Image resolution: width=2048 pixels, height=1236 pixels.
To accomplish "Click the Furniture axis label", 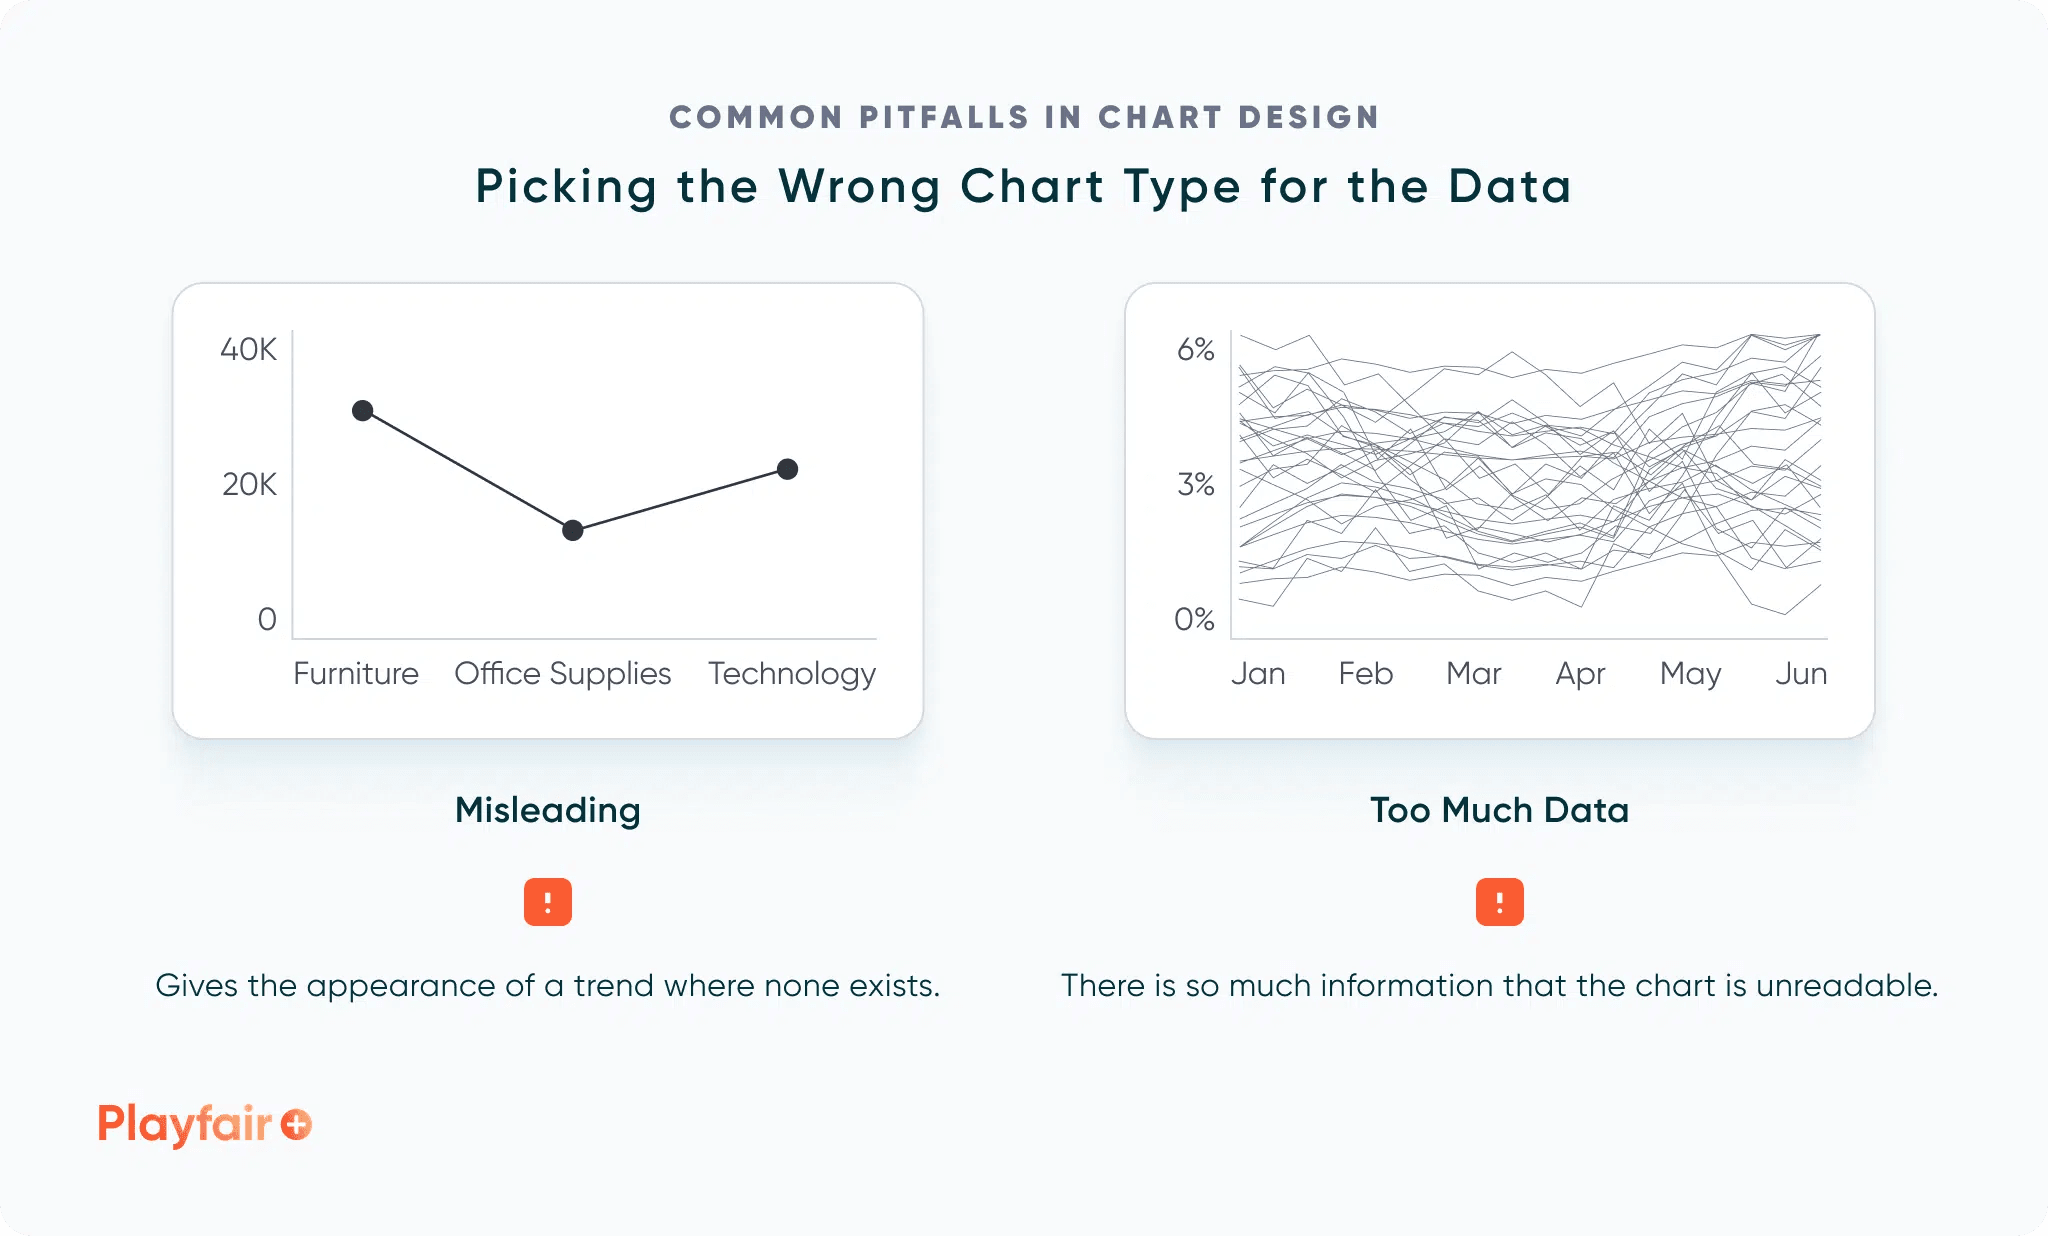I will tap(356, 674).
